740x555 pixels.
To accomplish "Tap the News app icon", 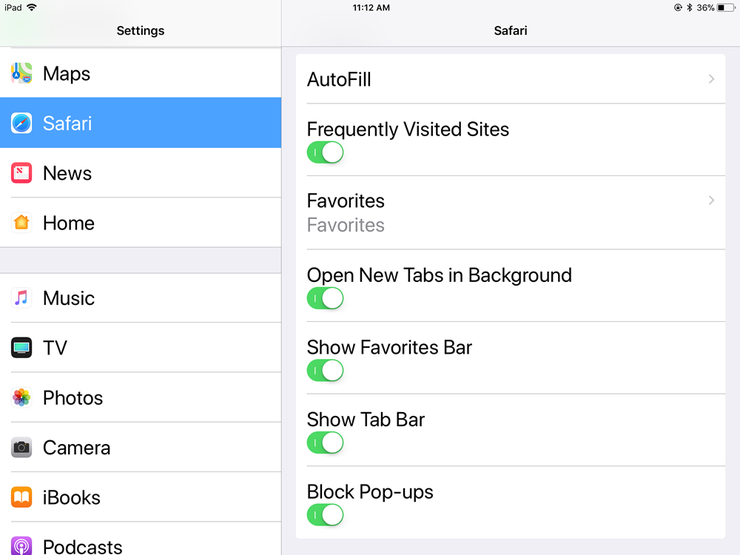I will [x=21, y=173].
